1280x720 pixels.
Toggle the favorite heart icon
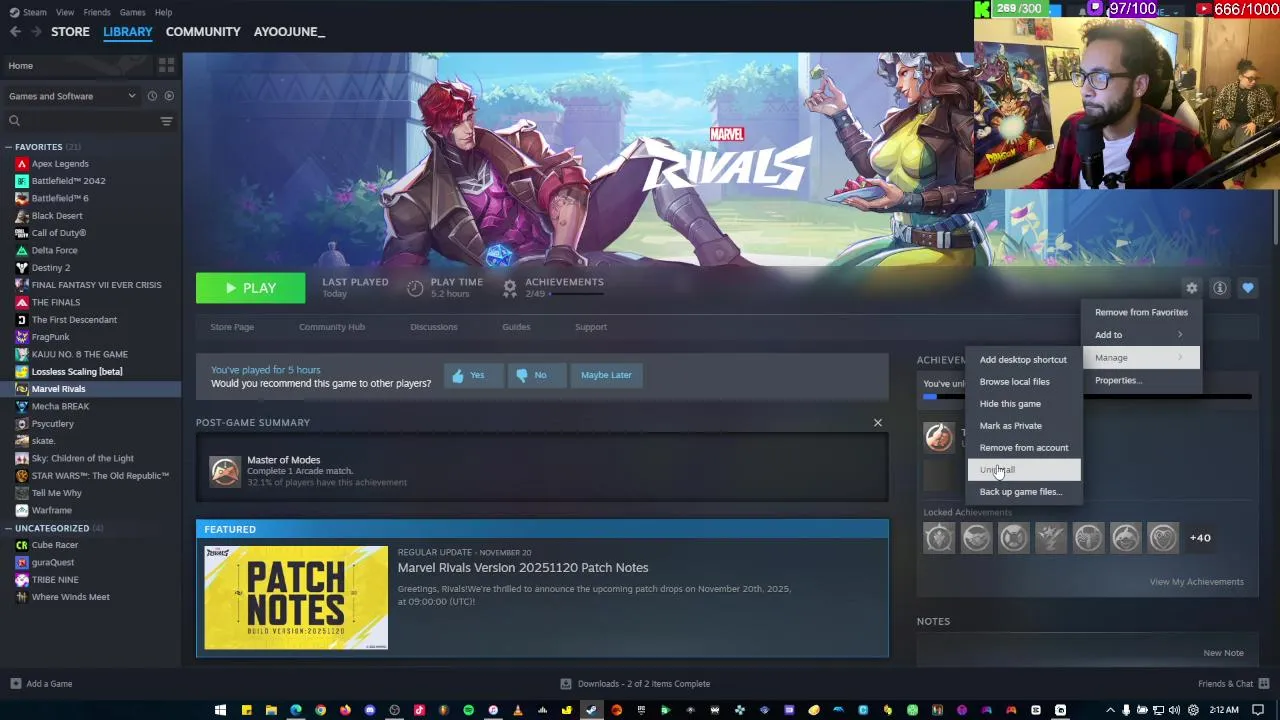pos(1247,288)
